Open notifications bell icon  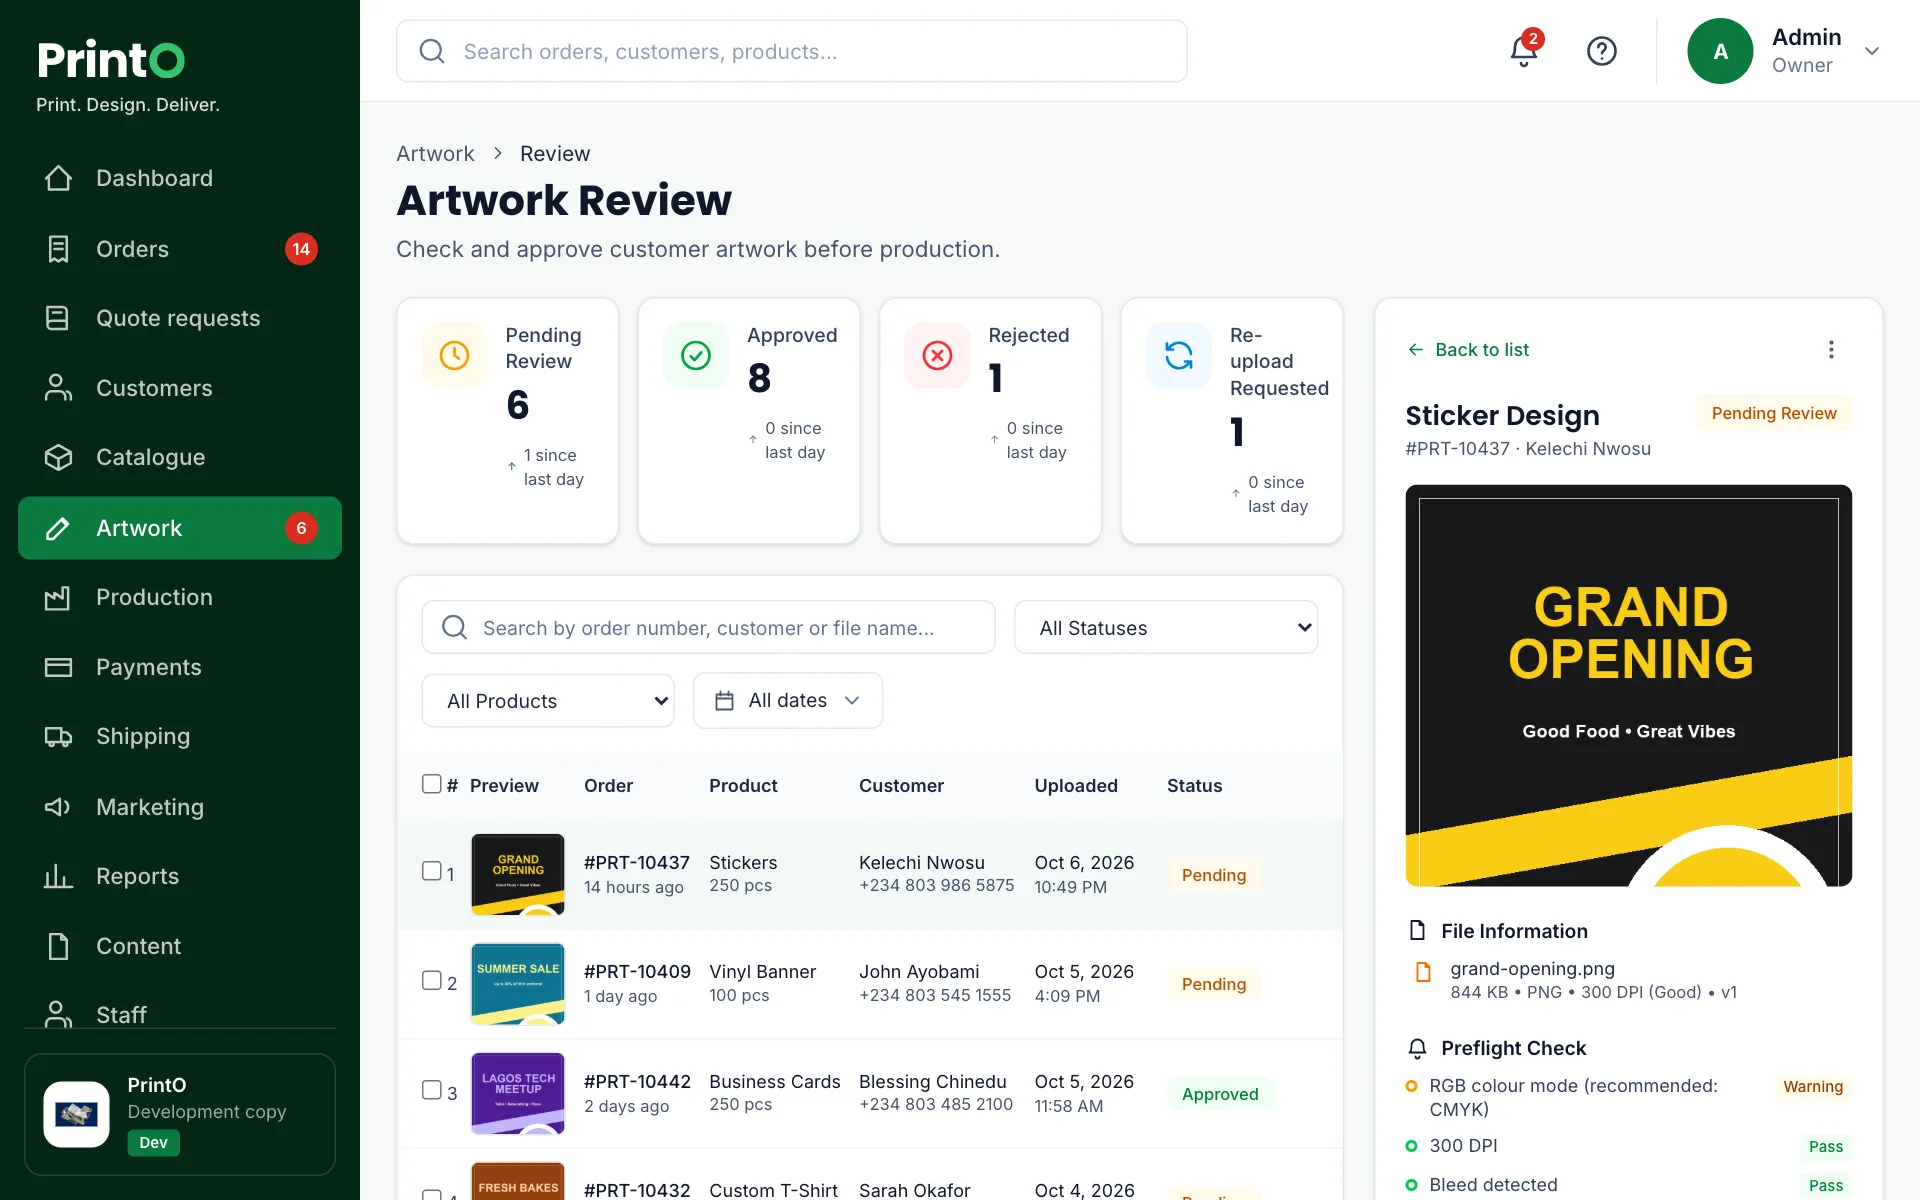(1523, 51)
